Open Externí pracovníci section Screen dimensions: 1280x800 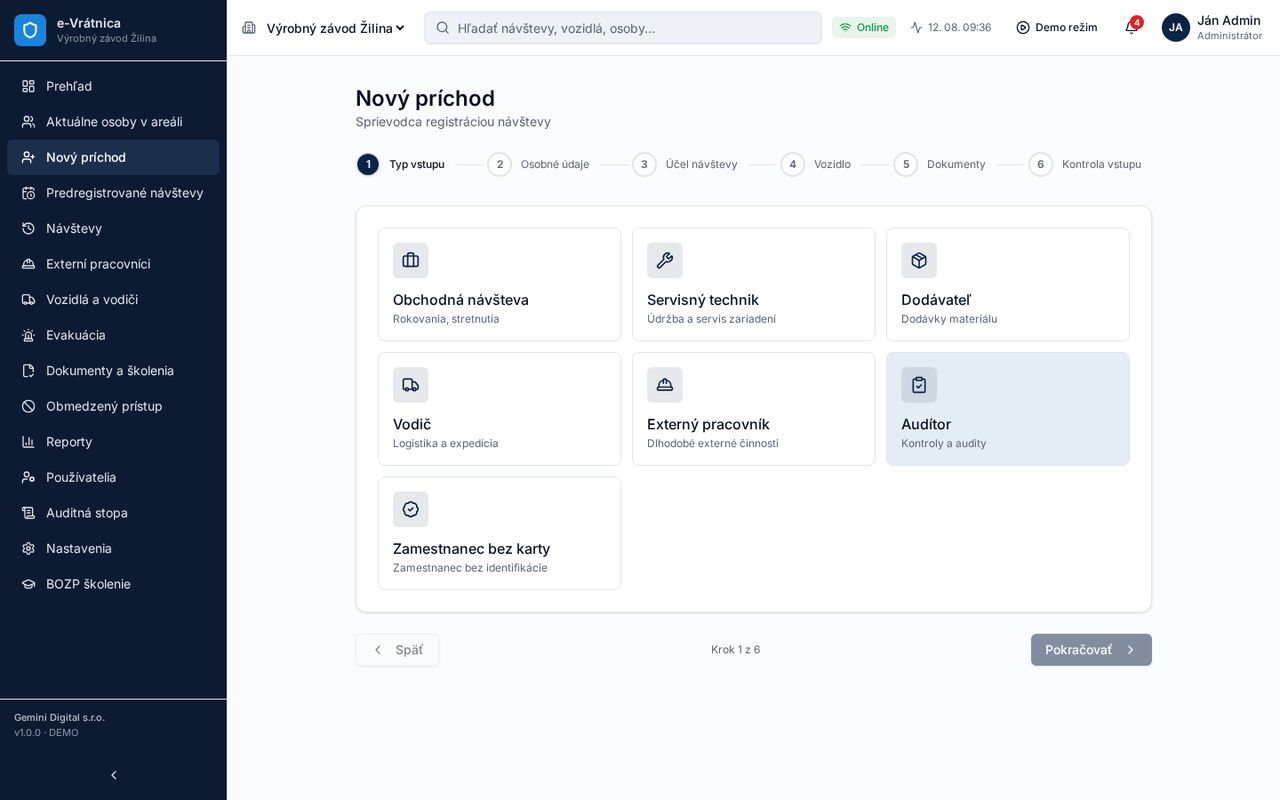(113, 264)
